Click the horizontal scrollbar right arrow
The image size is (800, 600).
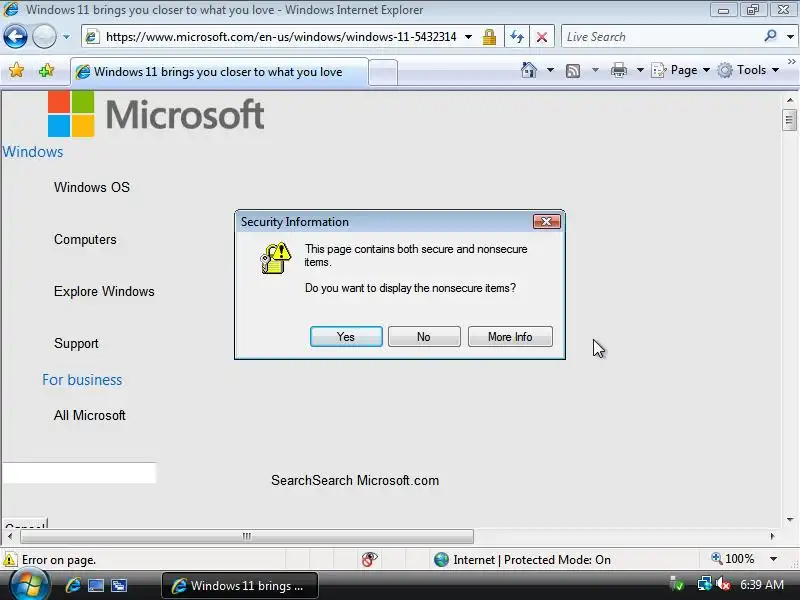click(x=772, y=536)
